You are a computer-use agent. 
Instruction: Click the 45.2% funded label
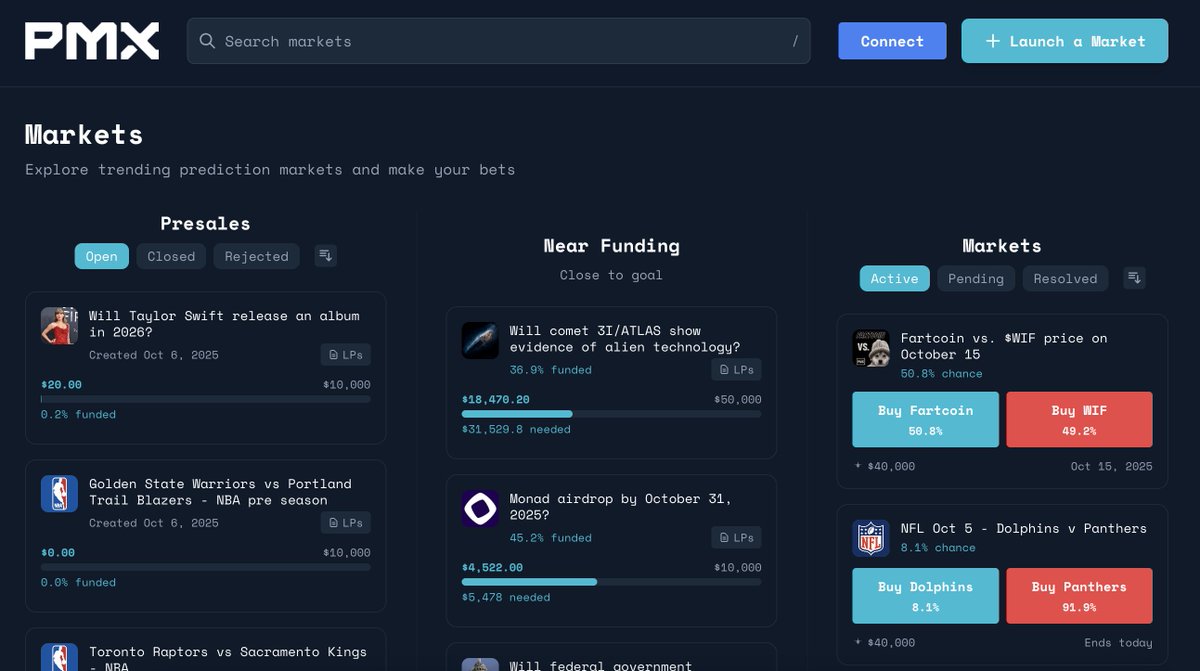pyautogui.click(x=551, y=537)
